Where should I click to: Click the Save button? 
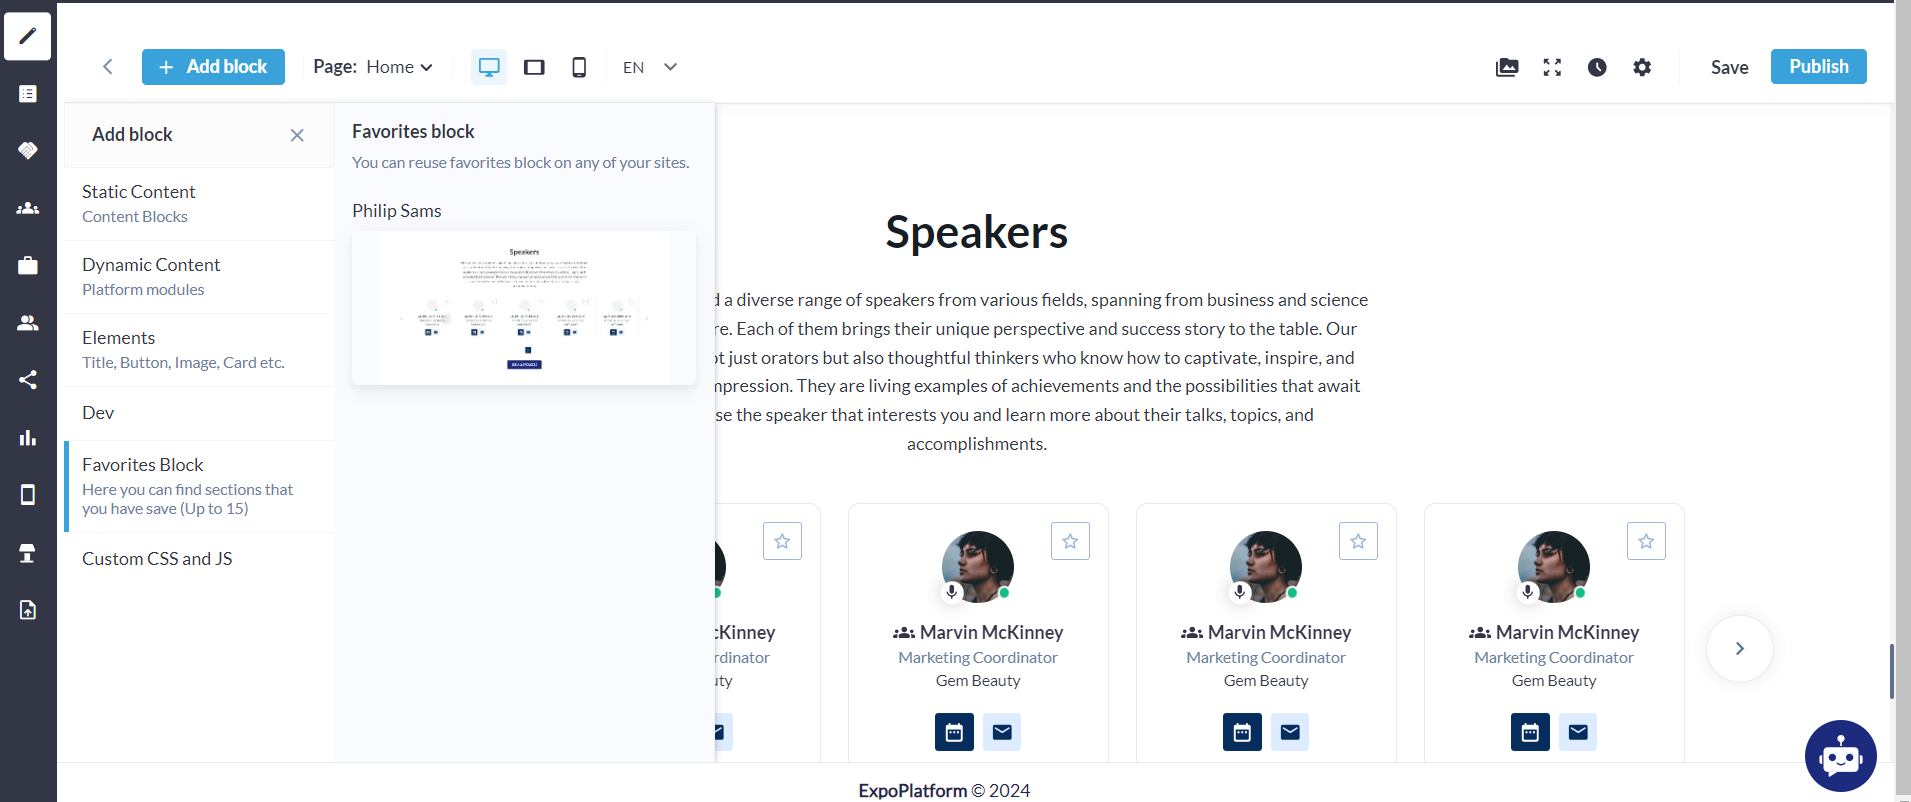1729,67
